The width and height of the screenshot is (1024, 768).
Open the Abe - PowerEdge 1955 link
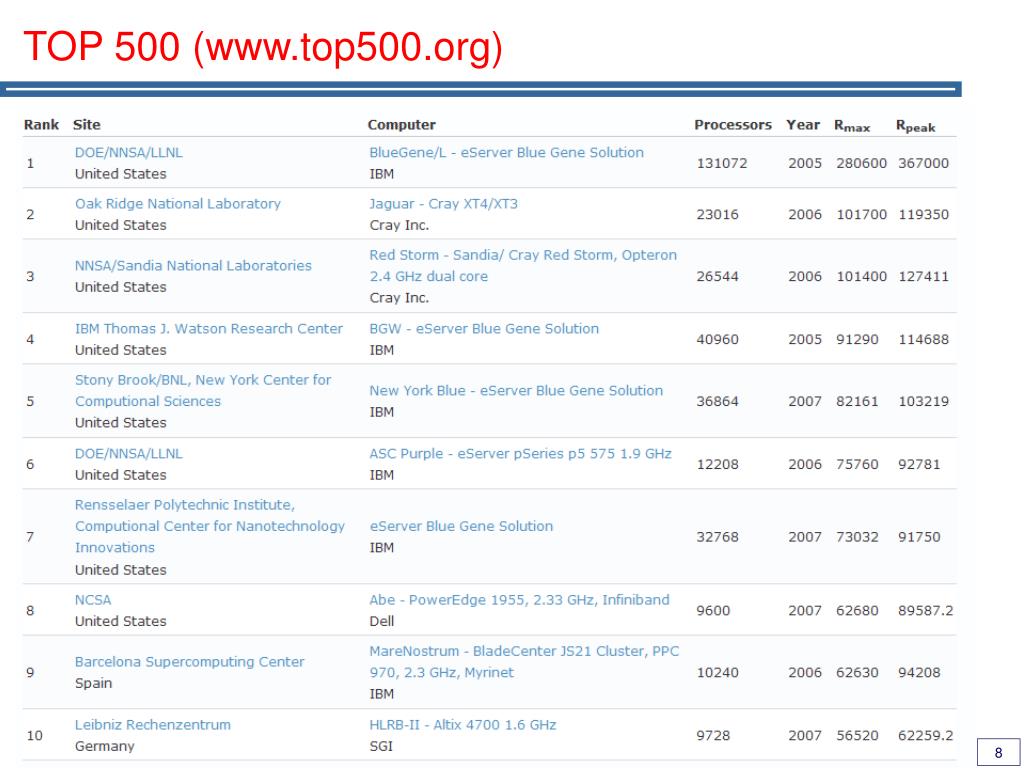519,600
